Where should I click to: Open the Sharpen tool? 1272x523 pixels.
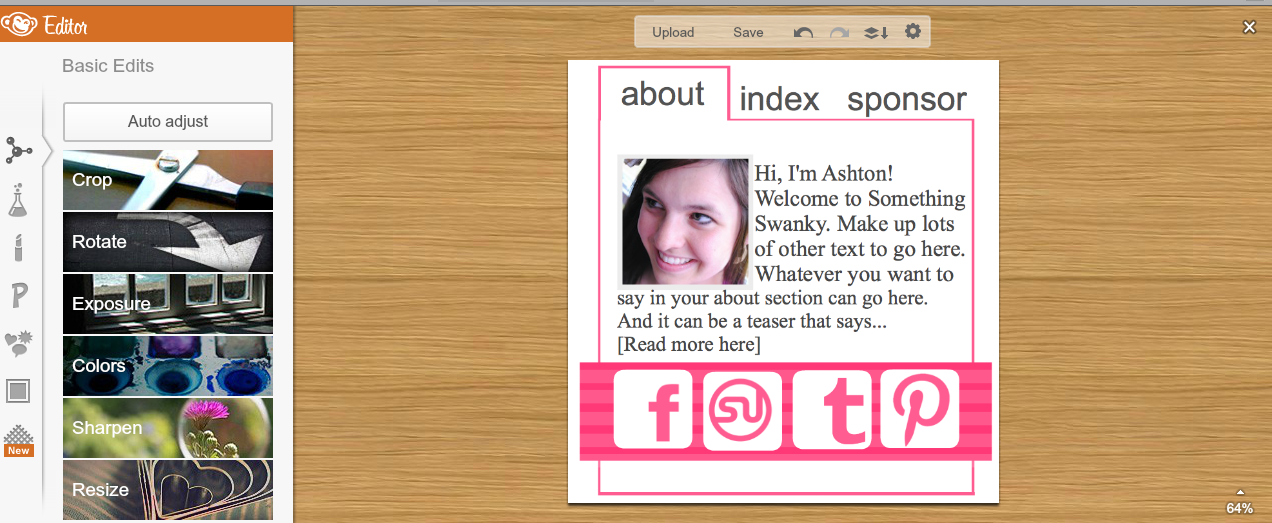[168, 428]
